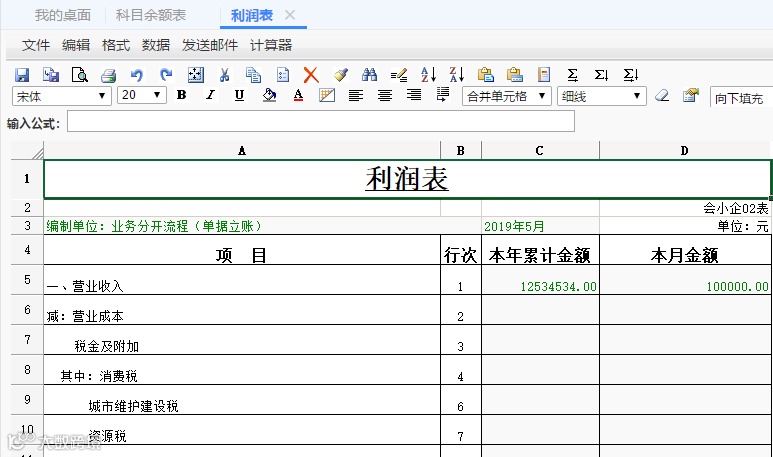Open the 发送邮件 menu item
The image size is (773, 457).
(210, 45)
